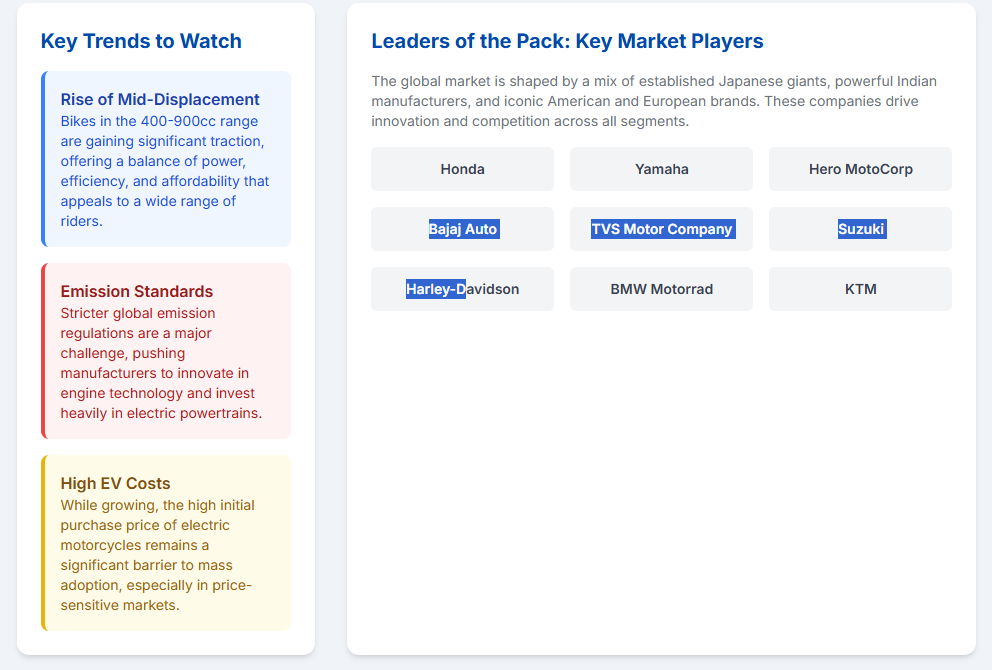This screenshot has height=670, width=992.
Task: Click the Emission Standards heading
Action: 137,291
